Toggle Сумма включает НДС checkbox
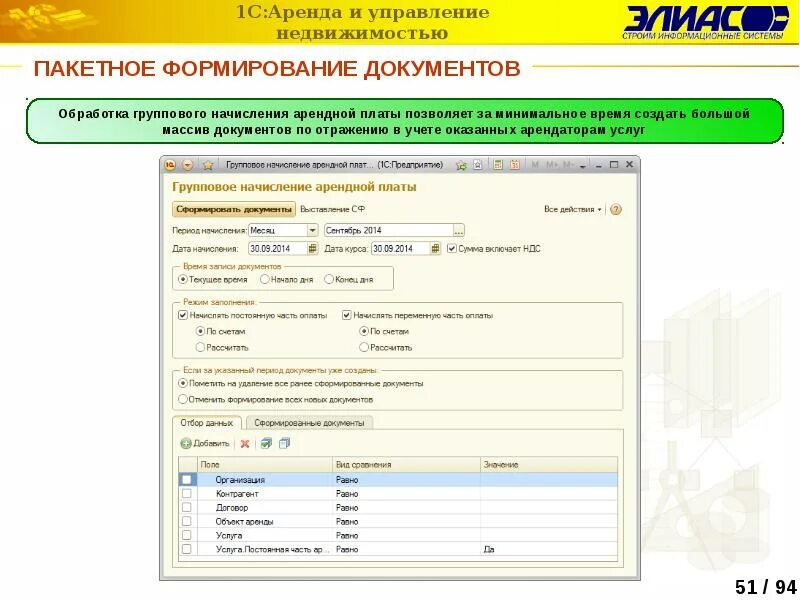The width and height of the screenshot is (800, 600). coord(452,248)
